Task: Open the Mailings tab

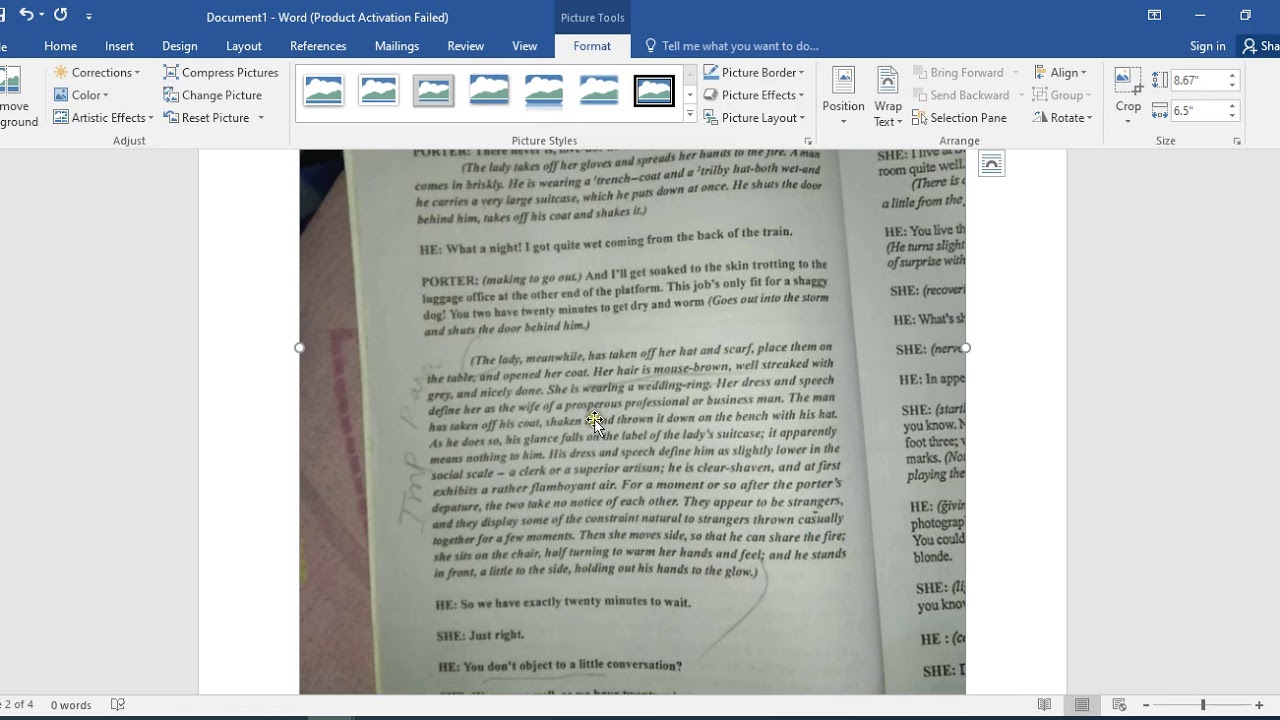Action: tap(397, 46)
